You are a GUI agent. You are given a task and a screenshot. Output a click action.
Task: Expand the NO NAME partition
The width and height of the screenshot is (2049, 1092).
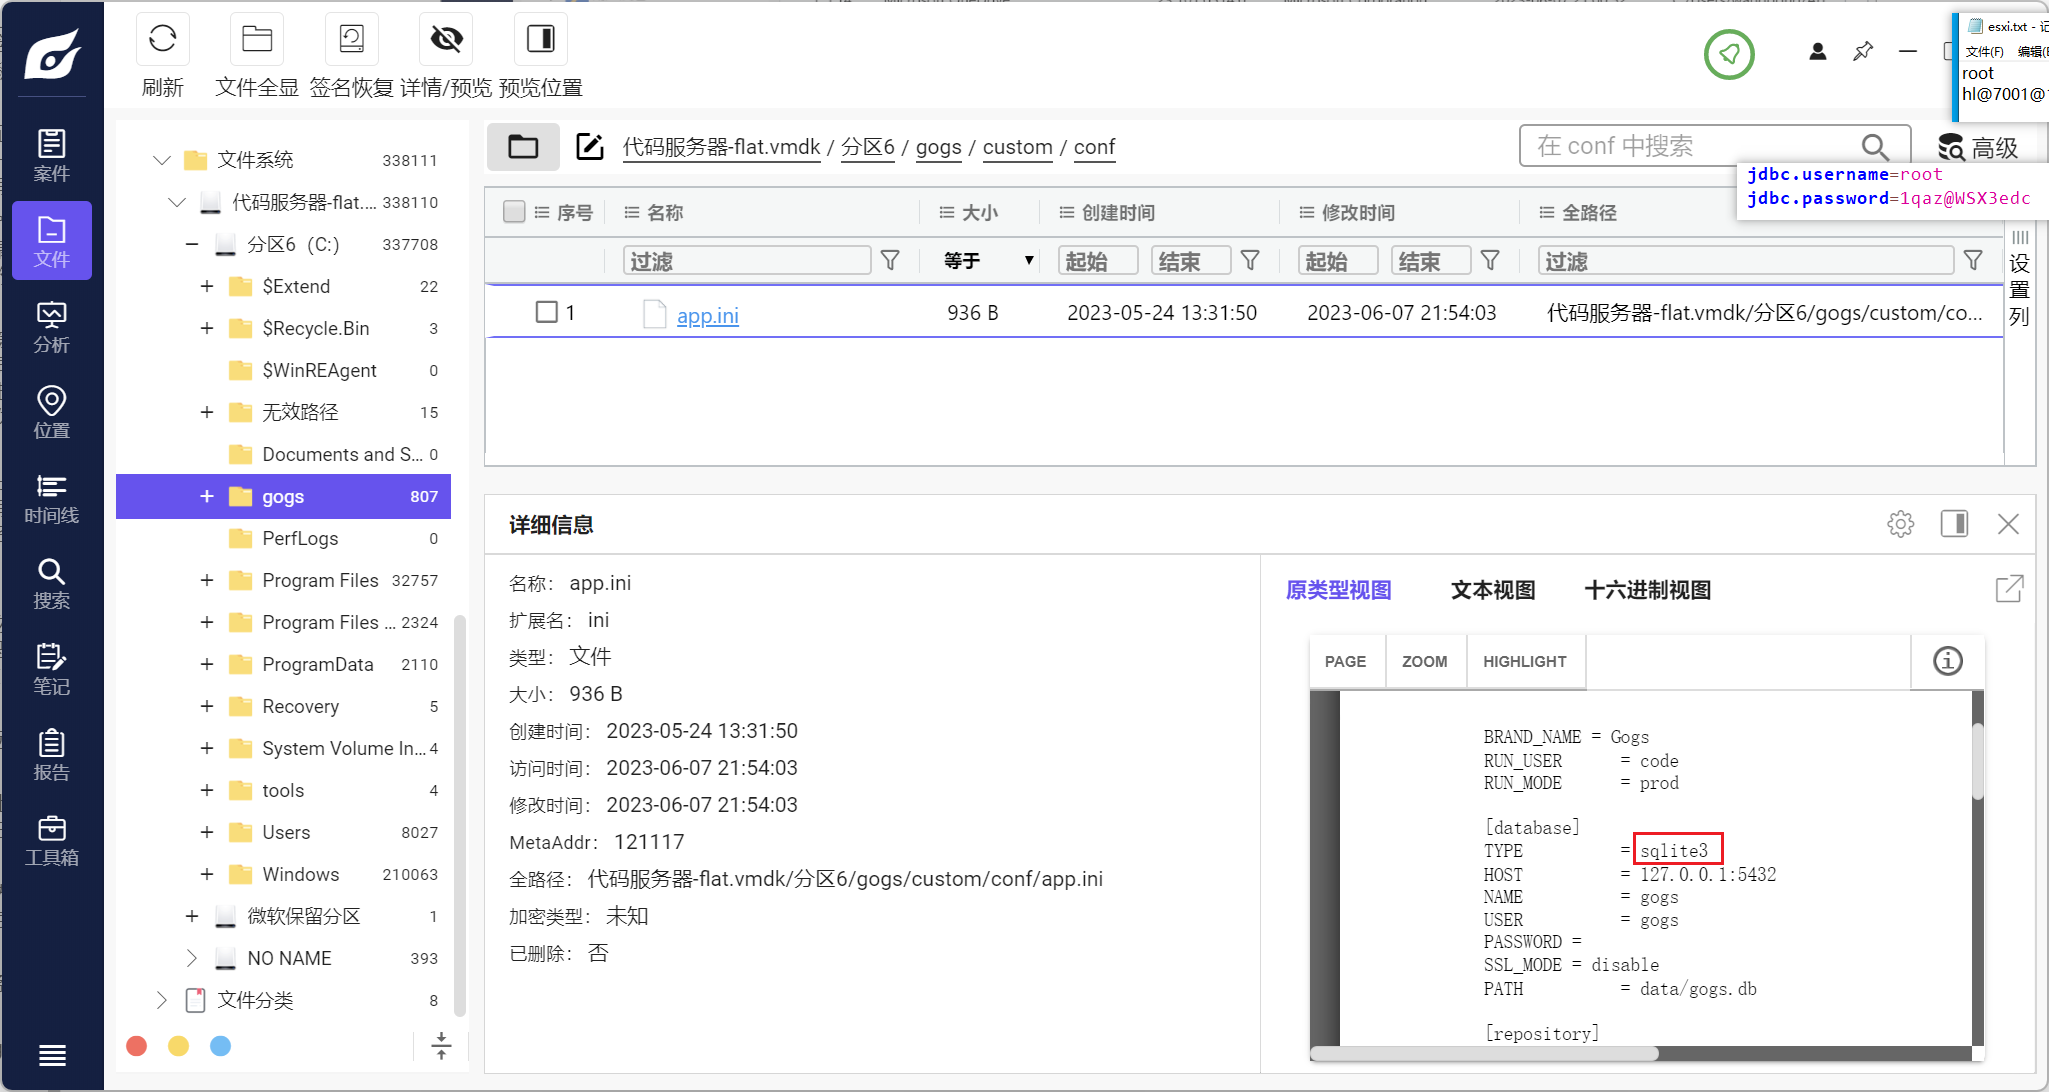192,959
